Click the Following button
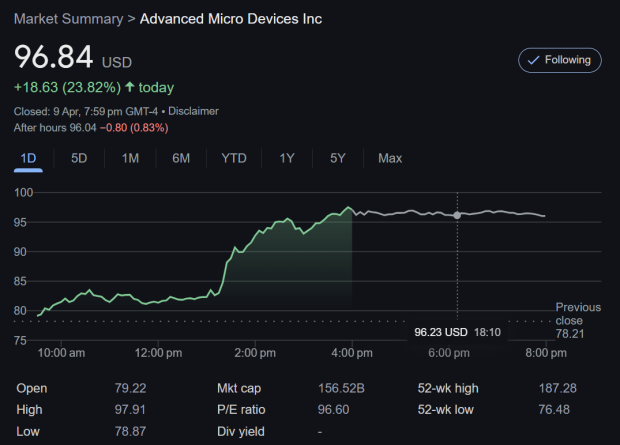This screenshot has height=445, width=620. (560, 60)
